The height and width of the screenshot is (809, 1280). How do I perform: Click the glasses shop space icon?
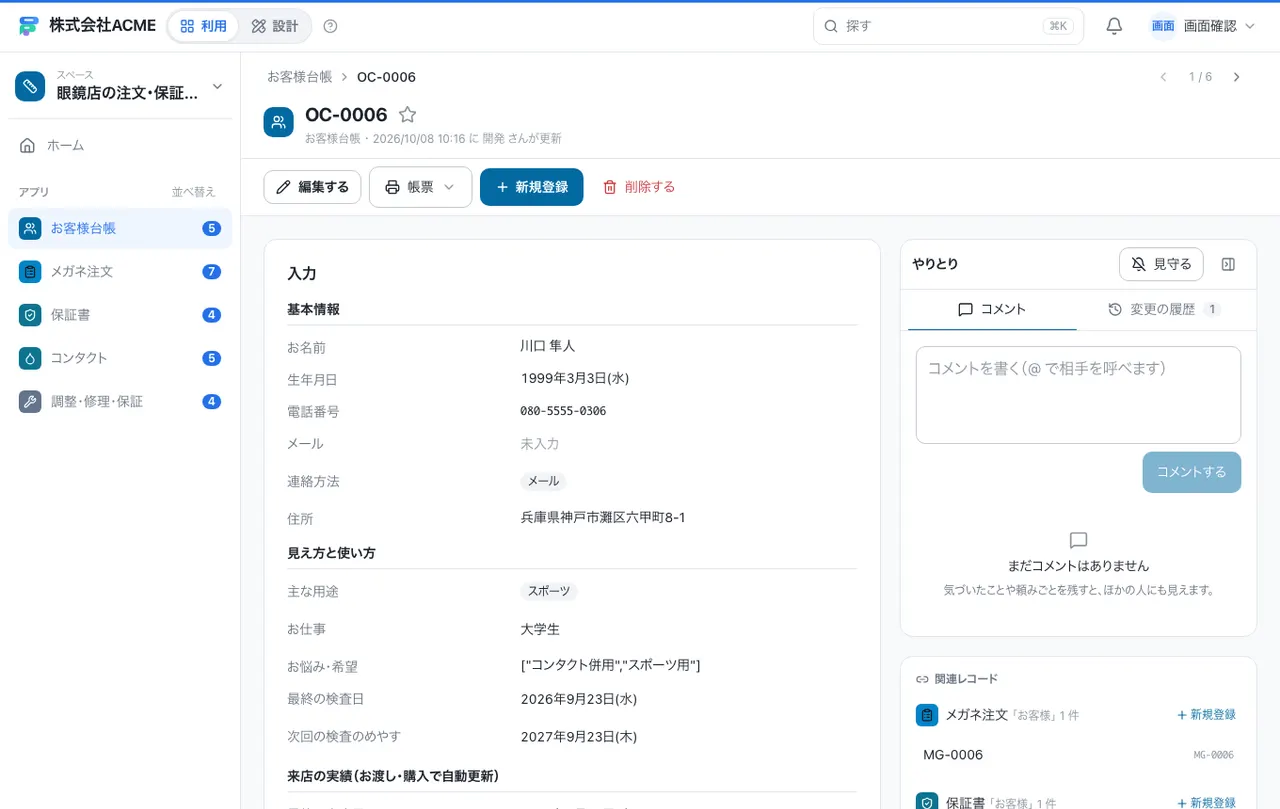click(30, 86)
